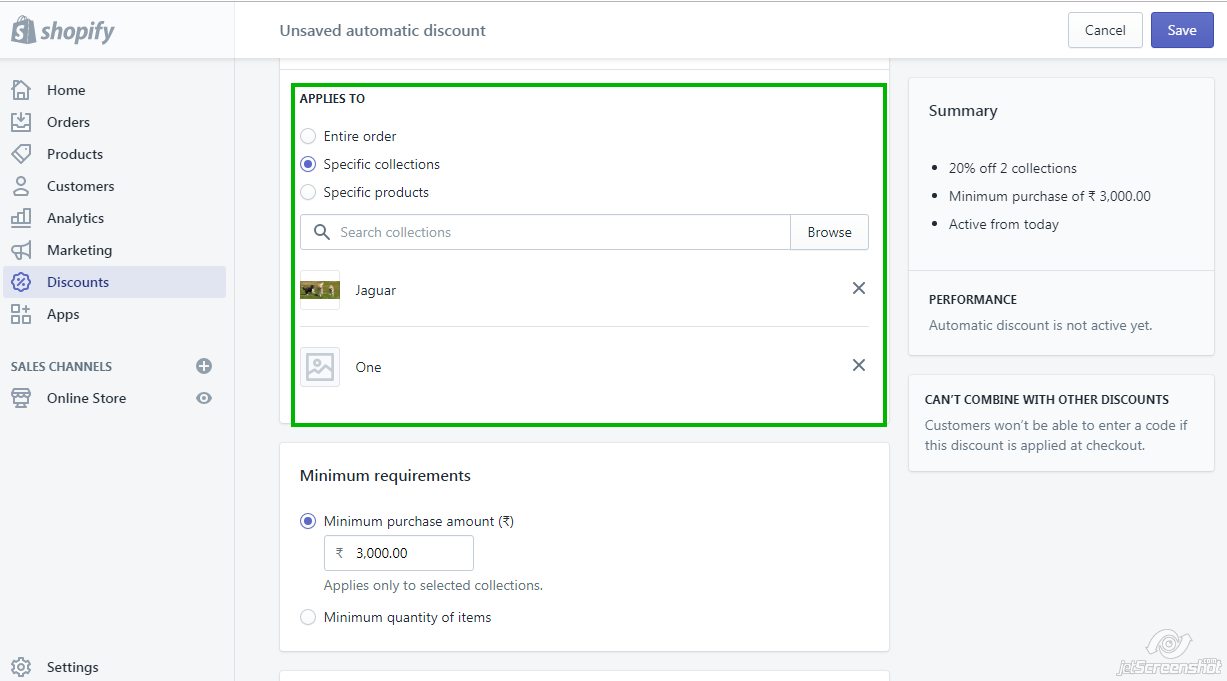This screenshot has width=1227, height=681.
Task: Click the One collection name
Action: click(369, 367)
